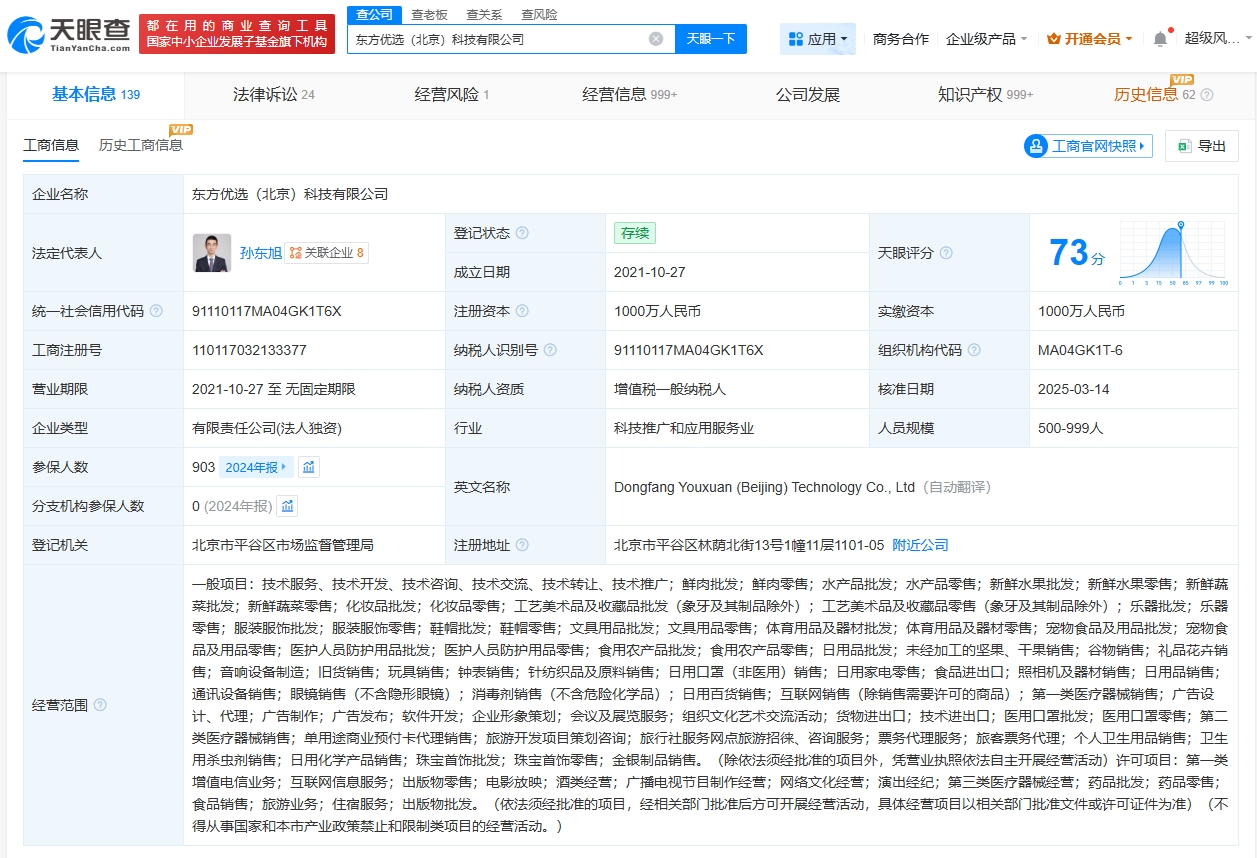
Task: Click the clear (x) icon in search box
Action: tap(657, 38)
